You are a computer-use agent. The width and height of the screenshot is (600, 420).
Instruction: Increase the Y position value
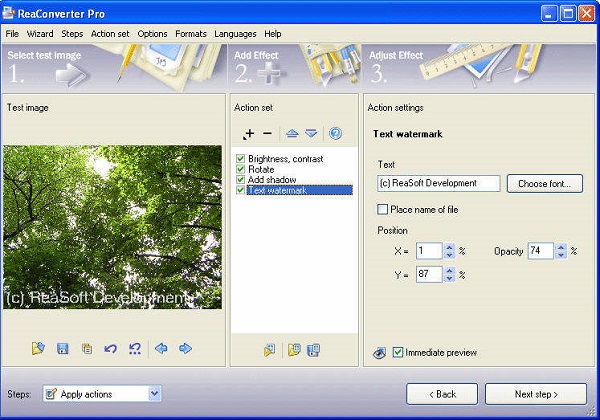449,270
